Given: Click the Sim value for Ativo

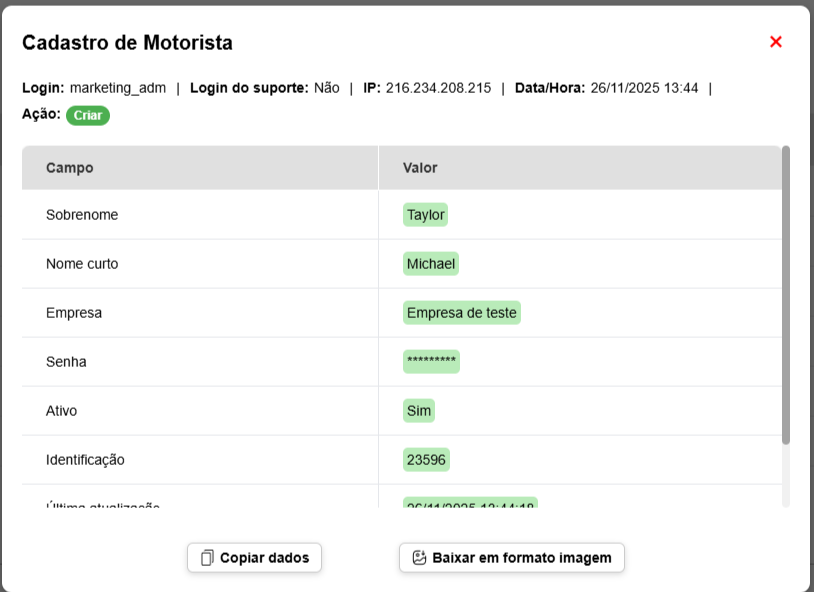Looking at the screenshot, I should click(x=419, y=411).
